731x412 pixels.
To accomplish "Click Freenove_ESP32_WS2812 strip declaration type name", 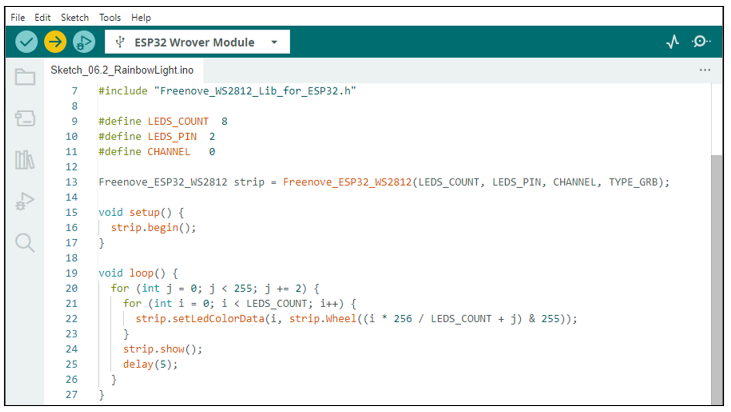I will [x=163, y=182].
